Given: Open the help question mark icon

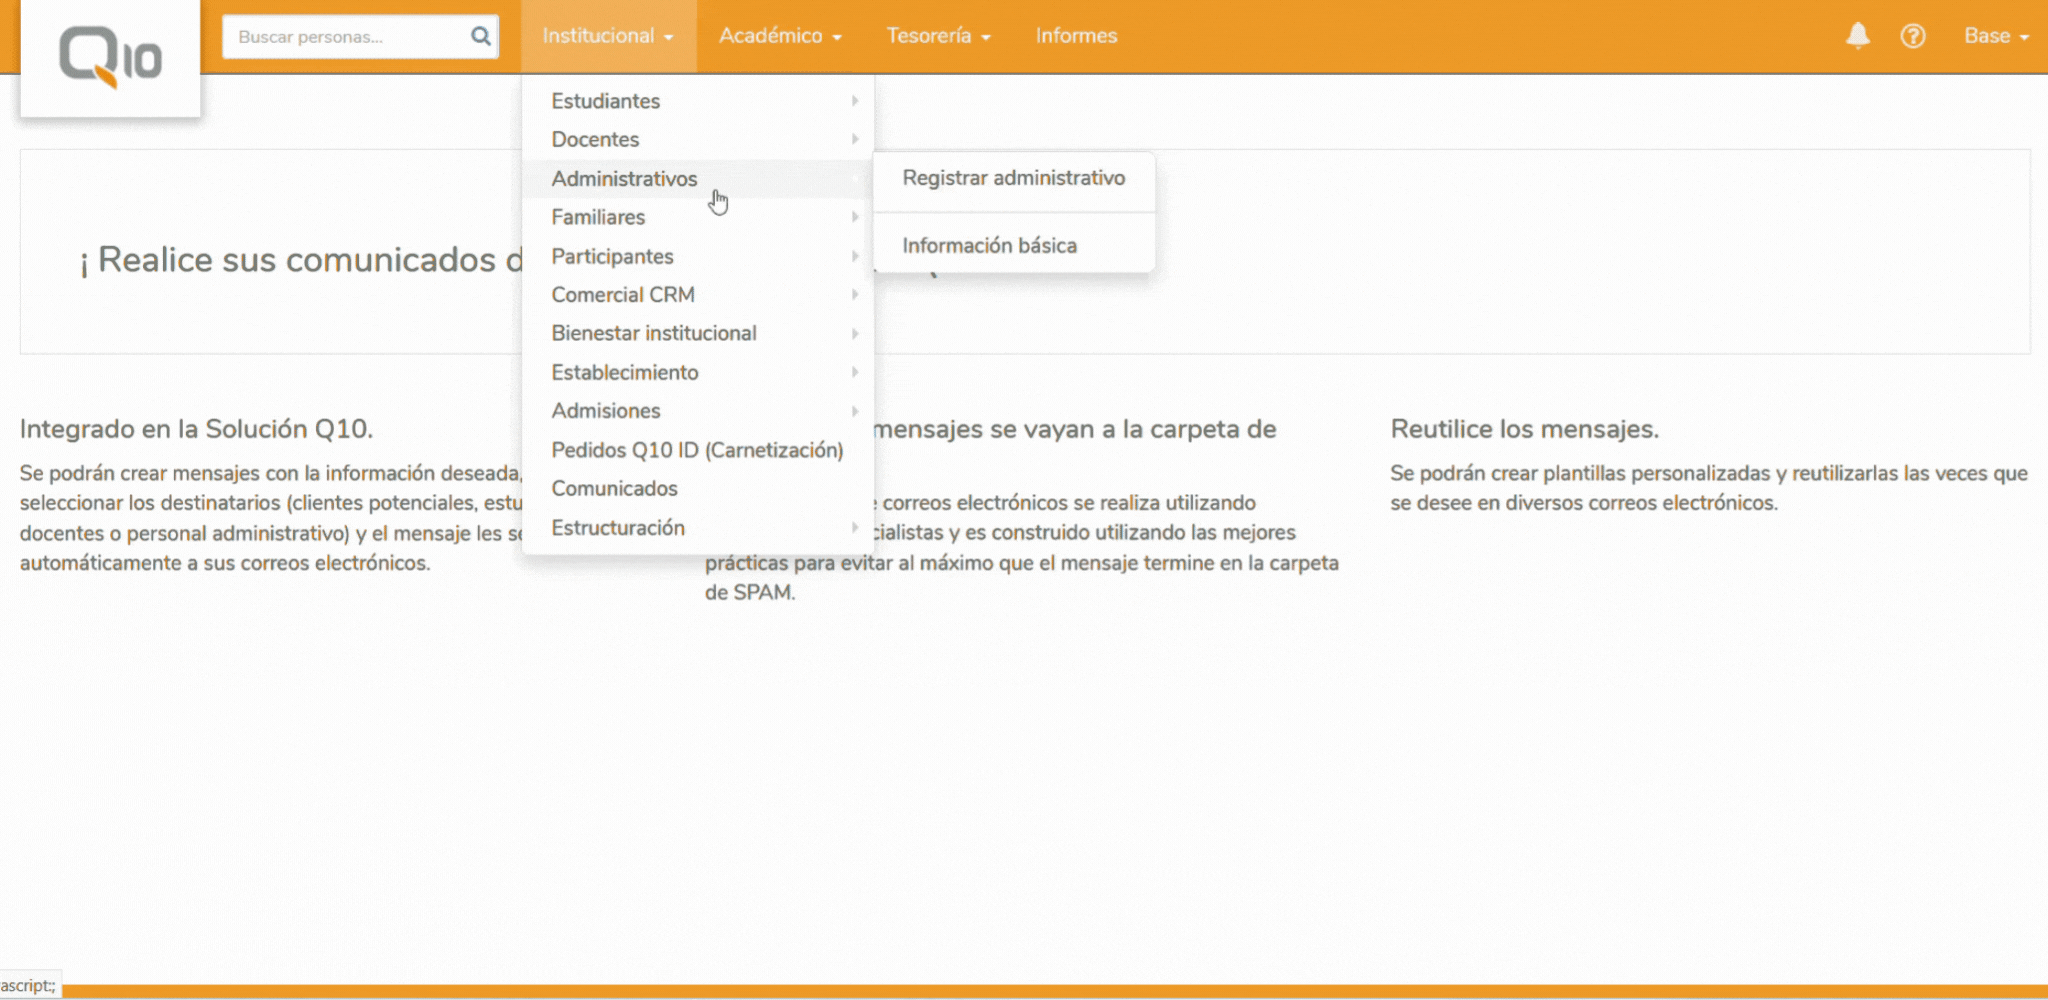Looking at the screenshot, I should point(1912,36).
